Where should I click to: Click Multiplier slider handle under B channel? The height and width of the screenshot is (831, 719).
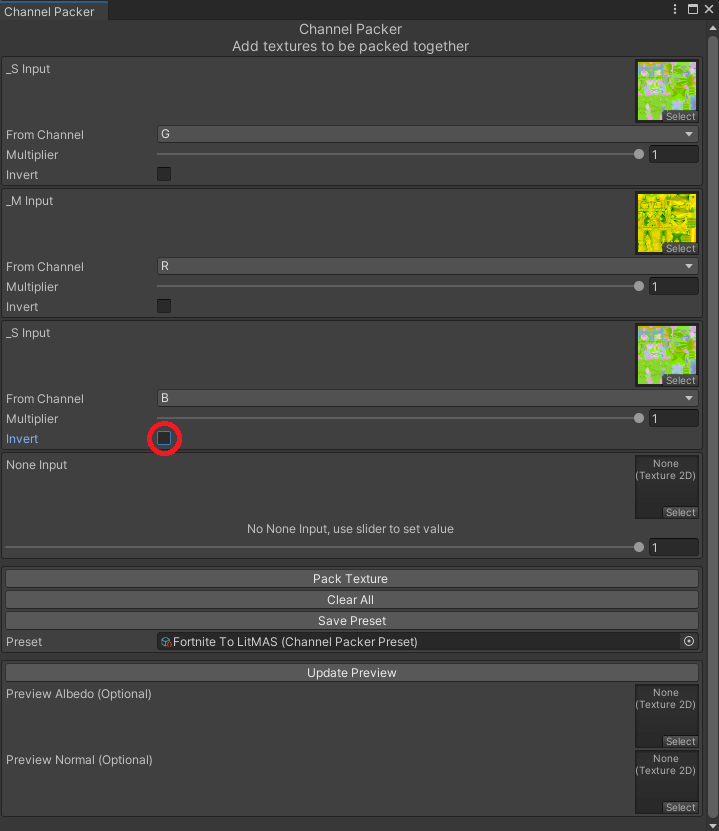click(x=639, y=418)
